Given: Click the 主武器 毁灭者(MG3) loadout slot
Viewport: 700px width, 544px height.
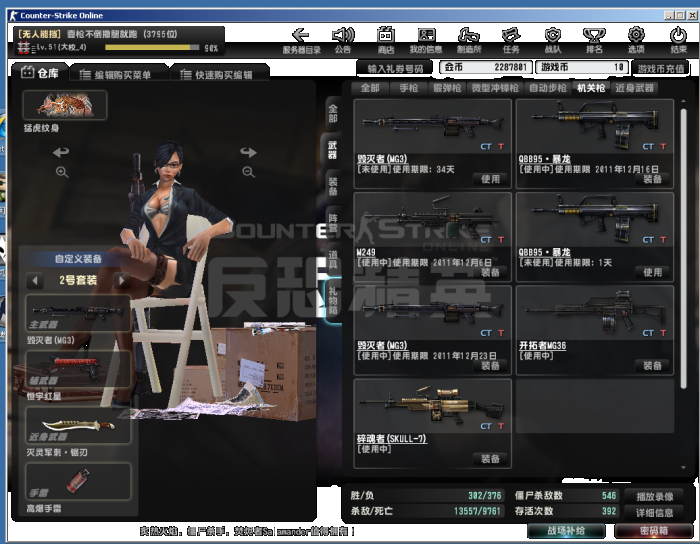Looking at the screenshot, I should click(78, 313).
